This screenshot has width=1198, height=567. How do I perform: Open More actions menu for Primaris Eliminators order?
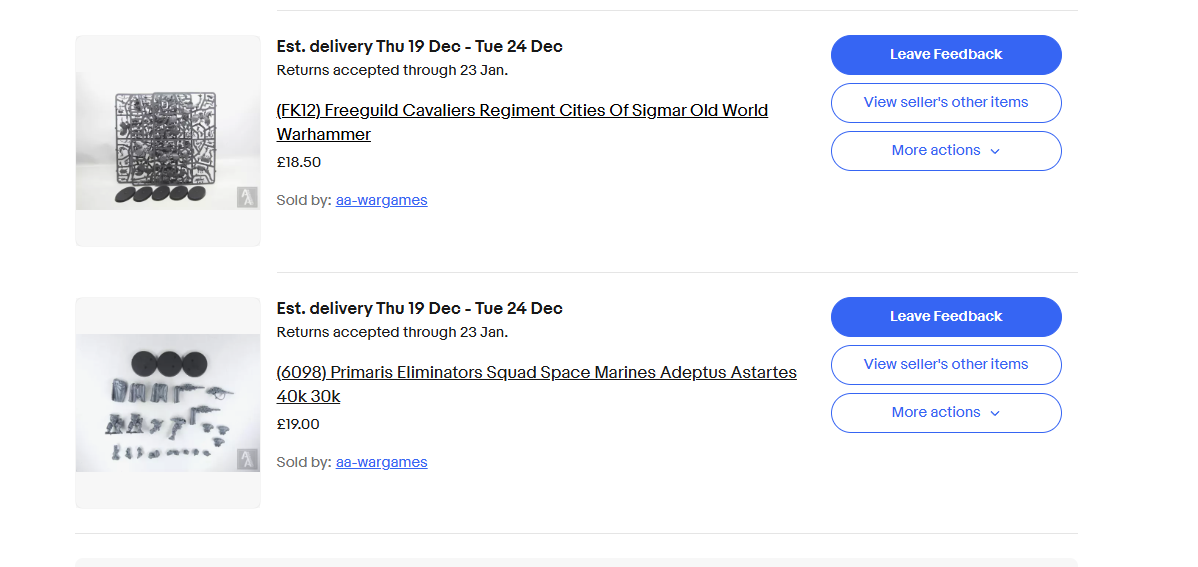pos(945,413)
